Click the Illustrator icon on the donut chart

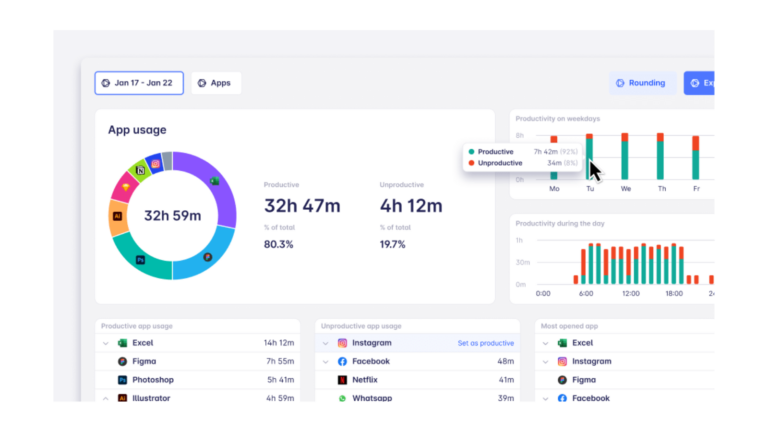(118, 216)
